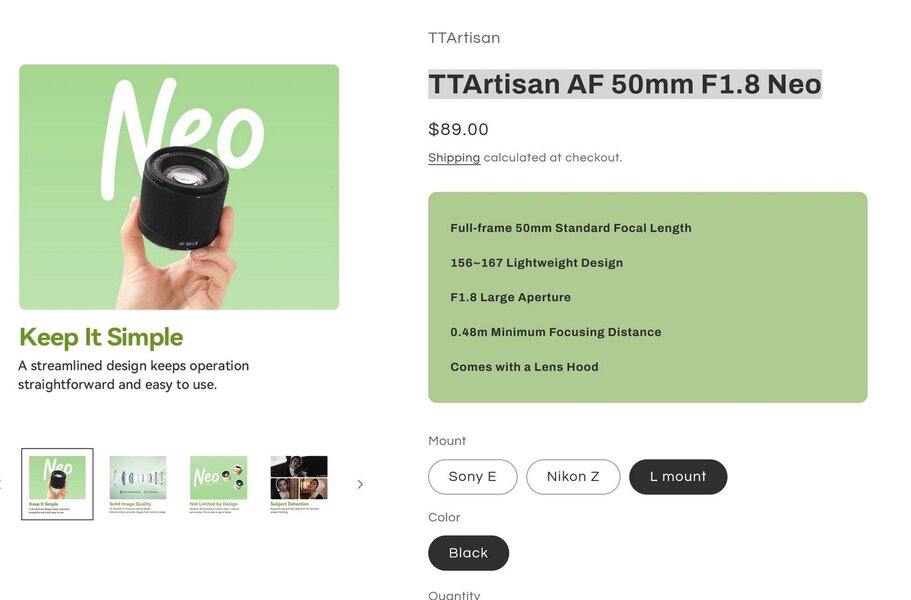Open the Solid Image Quality thumbnail
Screen dimensions: 911x600
point(138,484)
